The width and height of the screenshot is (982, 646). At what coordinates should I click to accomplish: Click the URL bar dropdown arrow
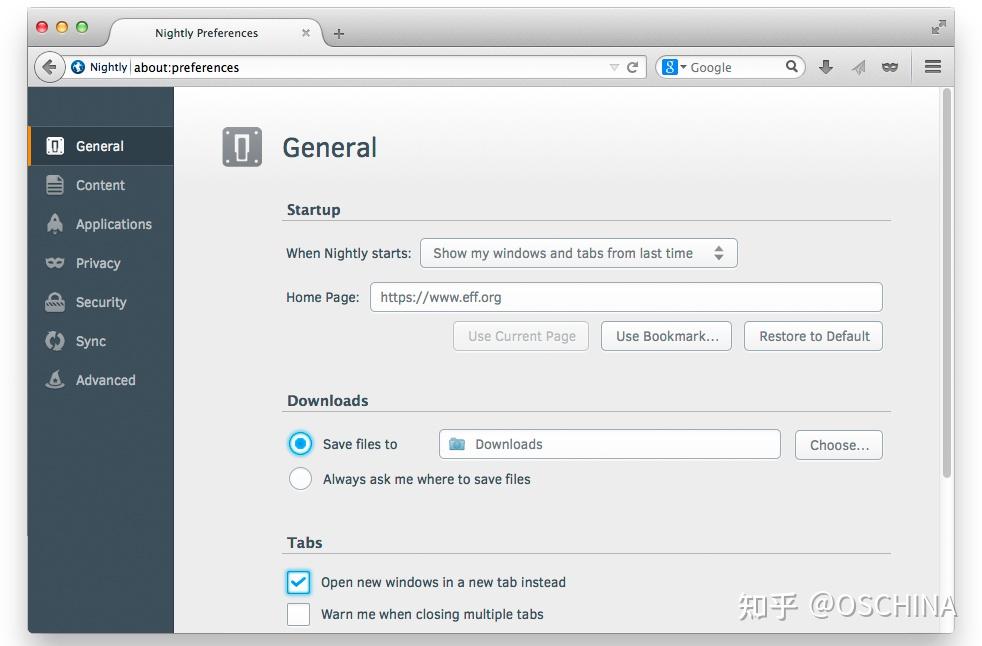616,67
